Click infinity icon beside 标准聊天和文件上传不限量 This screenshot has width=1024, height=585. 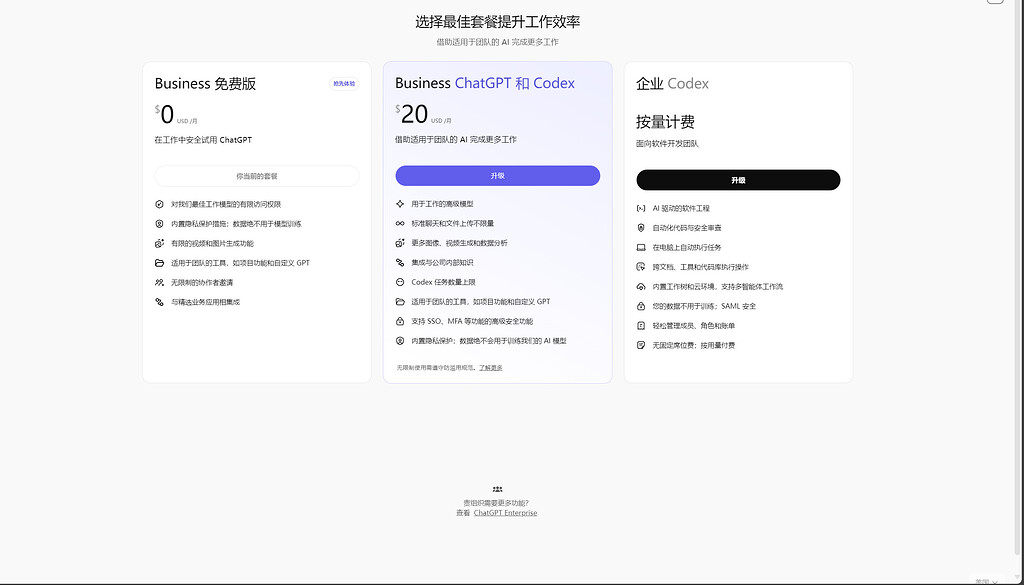coord(400,223)
